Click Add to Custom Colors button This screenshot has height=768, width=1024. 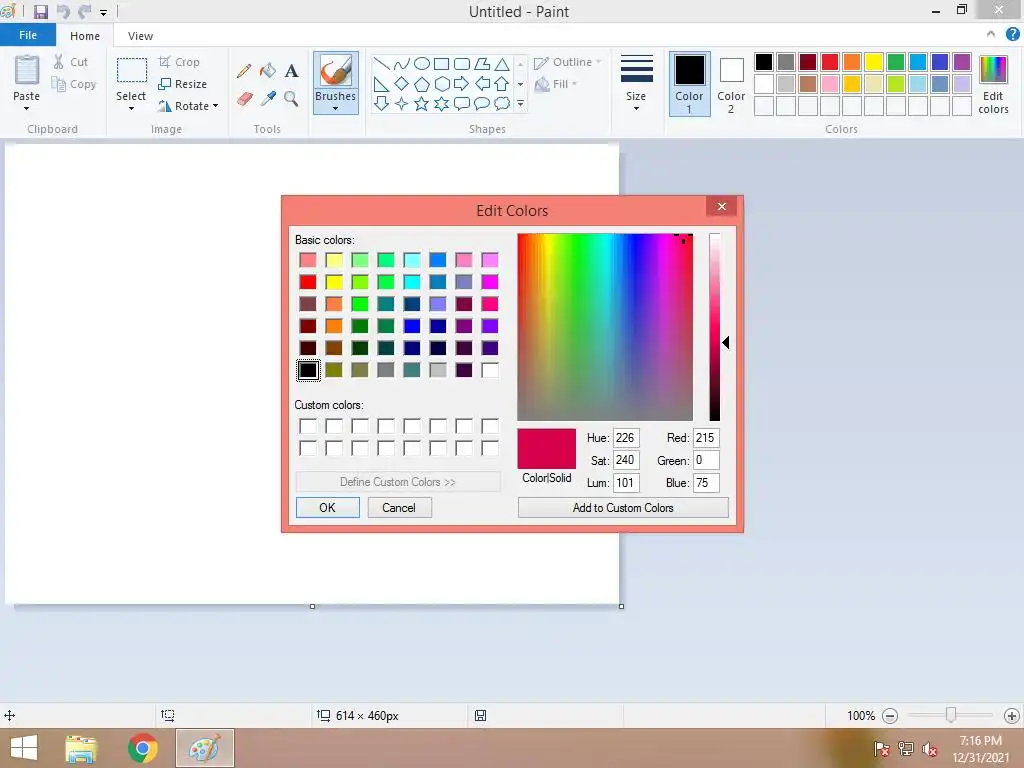(623, 507)
